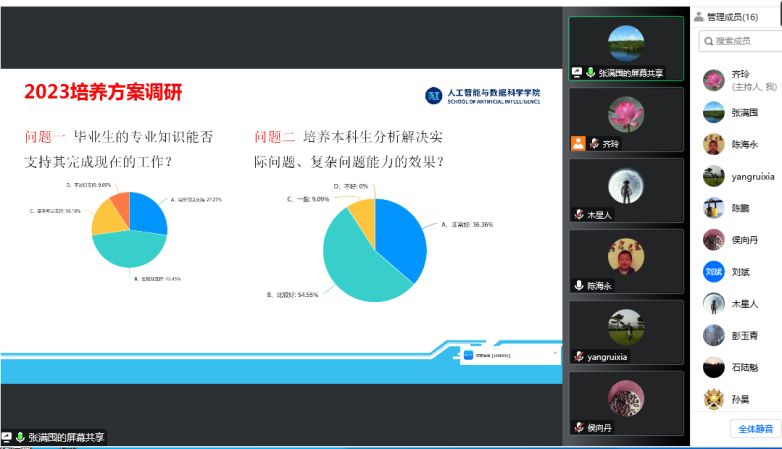Screen dimensions: 782x449
Task: Click 石陆魁 member entry
Action: (740, 367)
